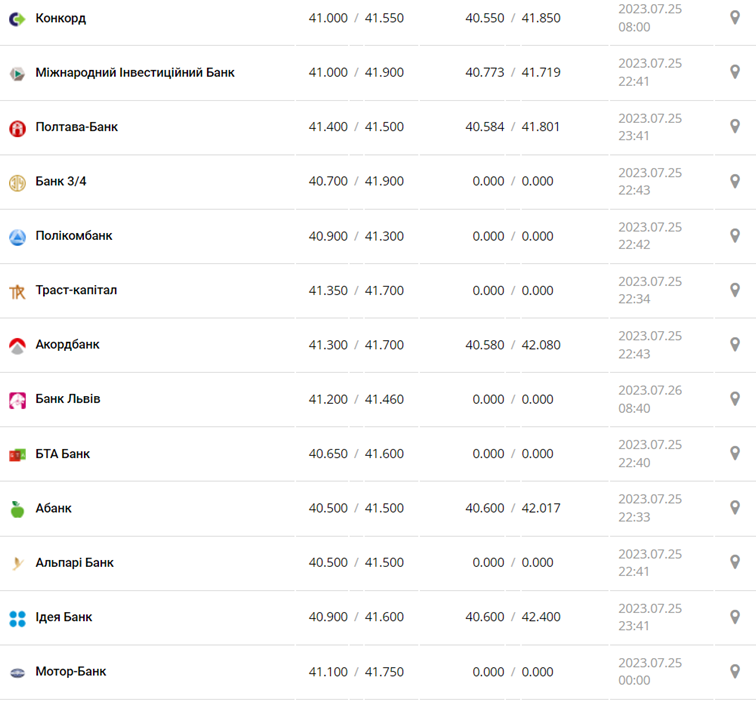Screen dimensions: 756x702
Task: Click the Полтава-Банк red logo icon
Action: [17, 128]
